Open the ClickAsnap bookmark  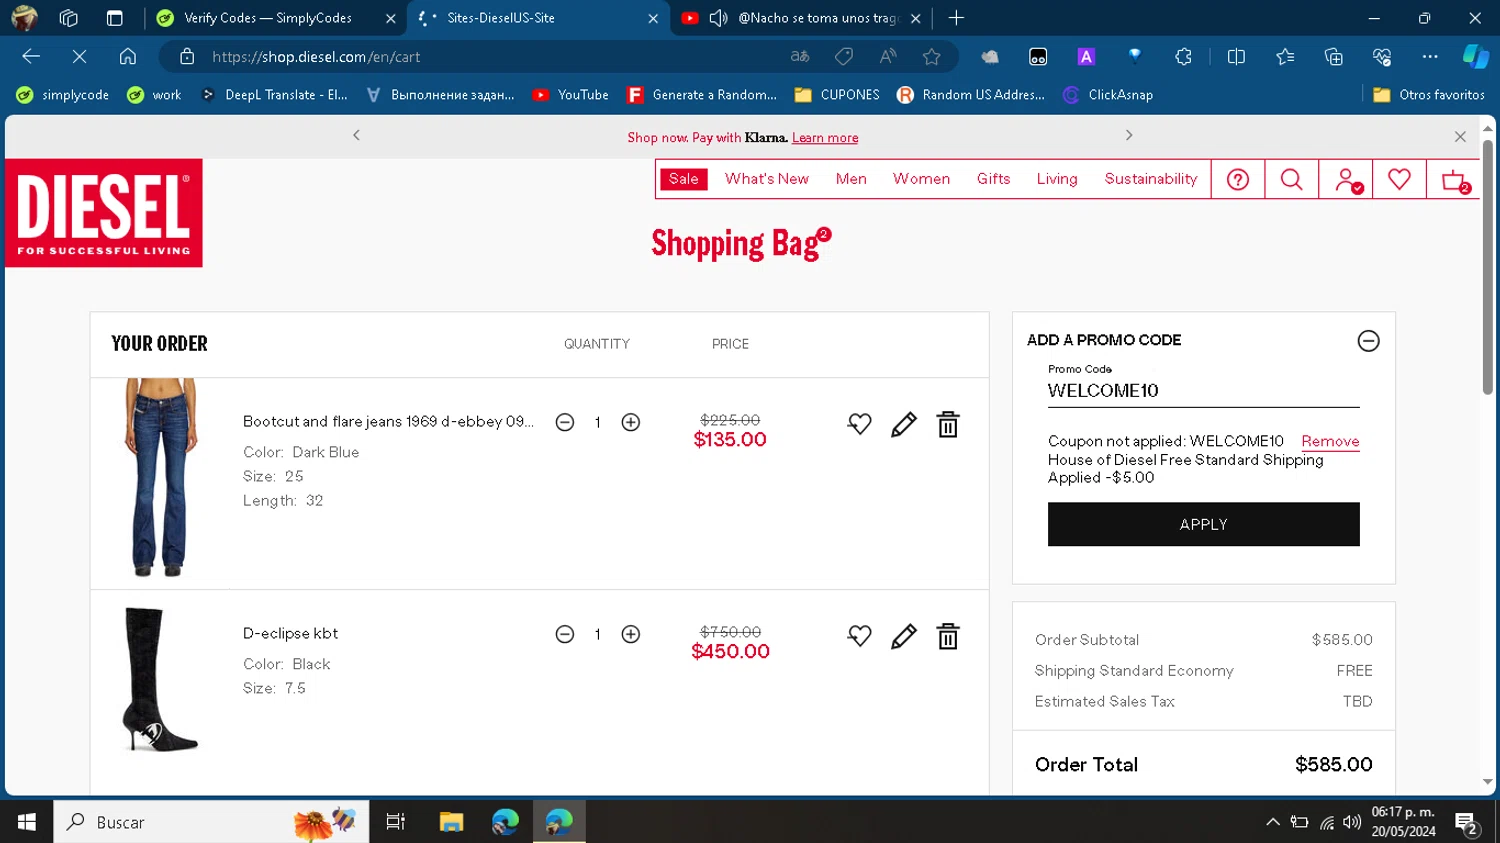click(1108, 95)
